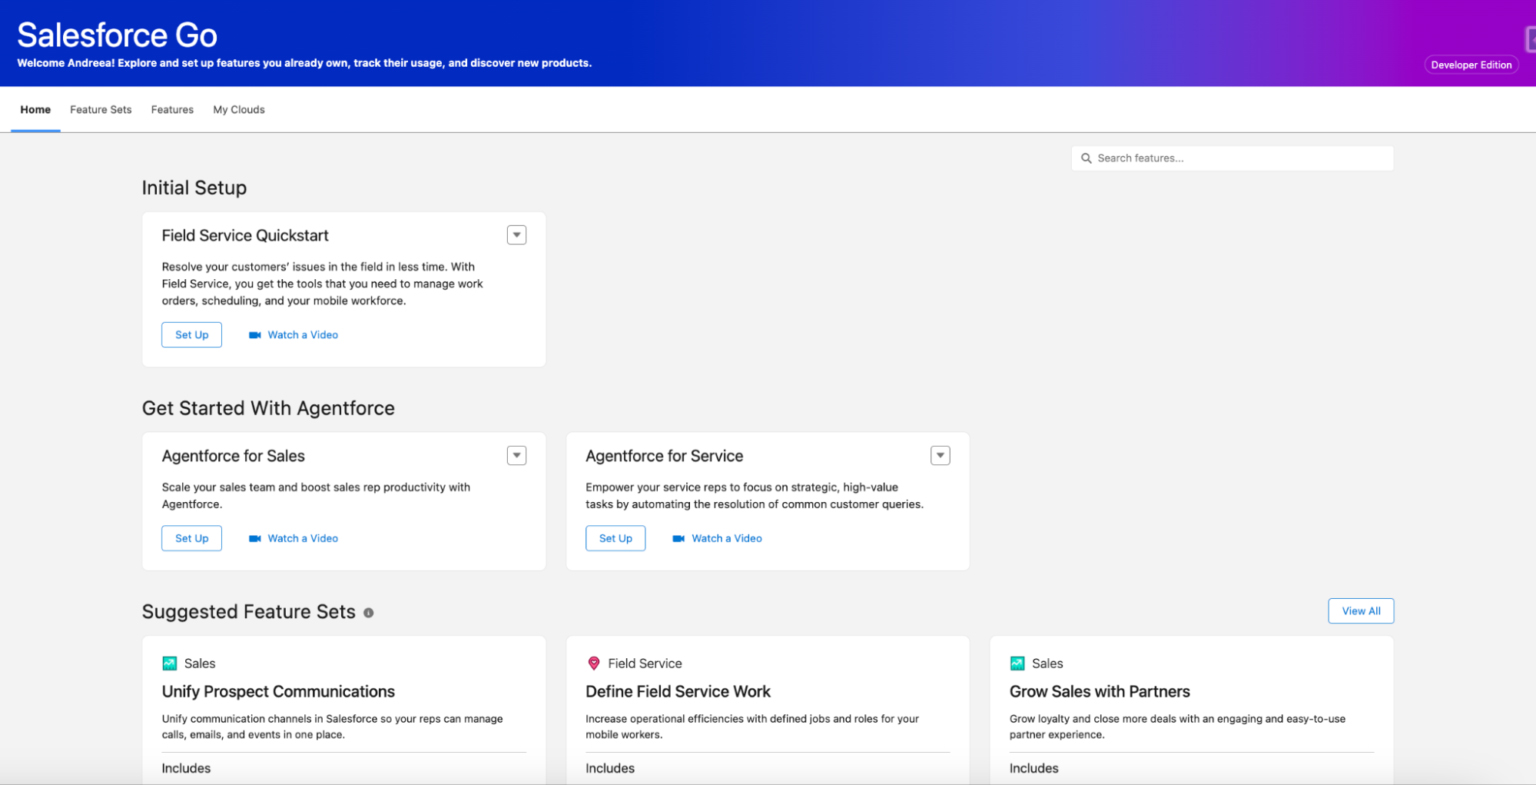The width and height of the screenshot is (1536, 785).
Task: Click the Define Field Service Work card title
Action: tap(678, 692)
